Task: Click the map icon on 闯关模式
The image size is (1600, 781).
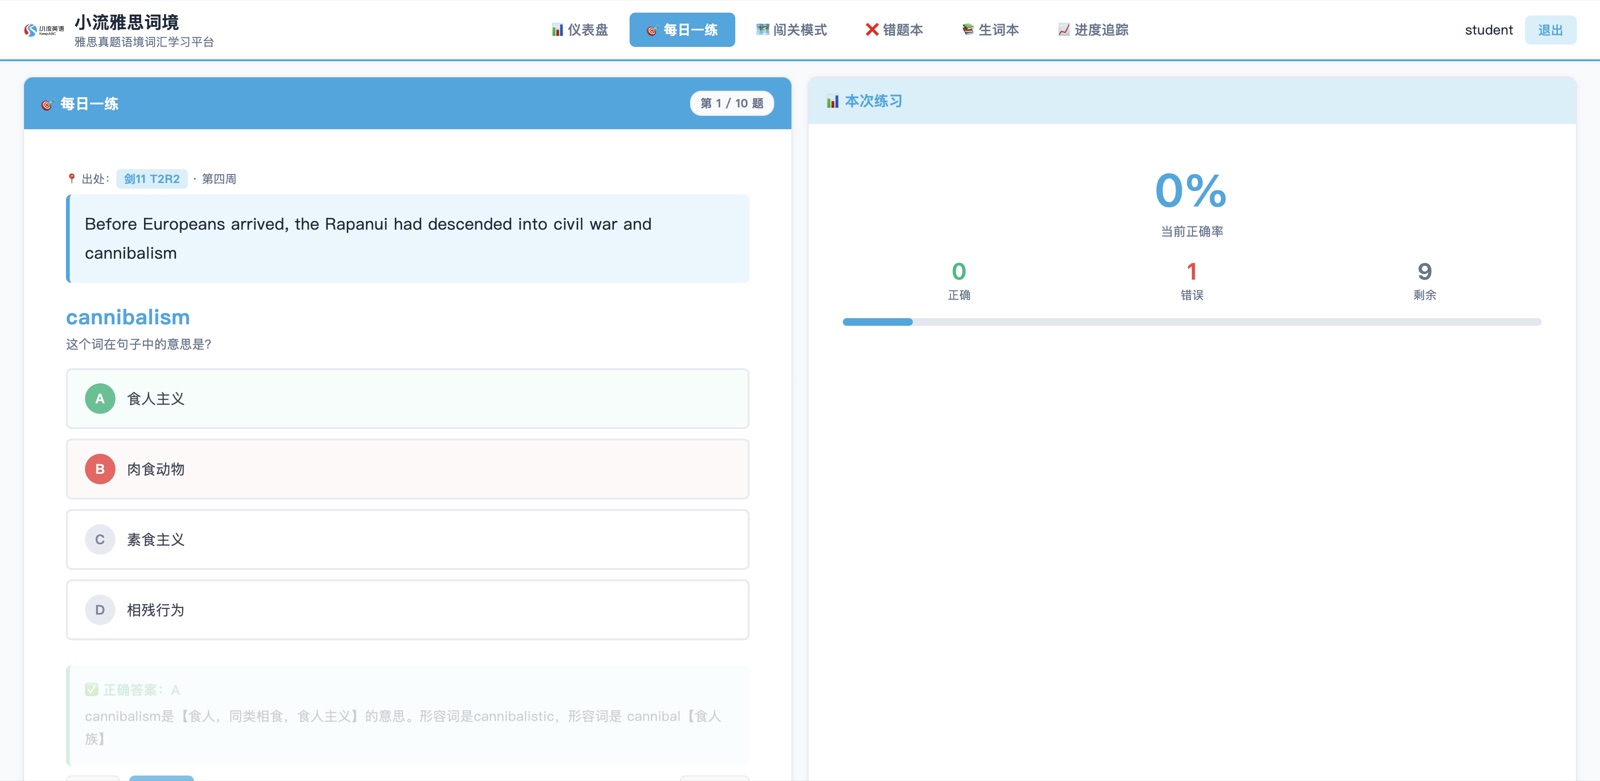Action: click(762, 30)
